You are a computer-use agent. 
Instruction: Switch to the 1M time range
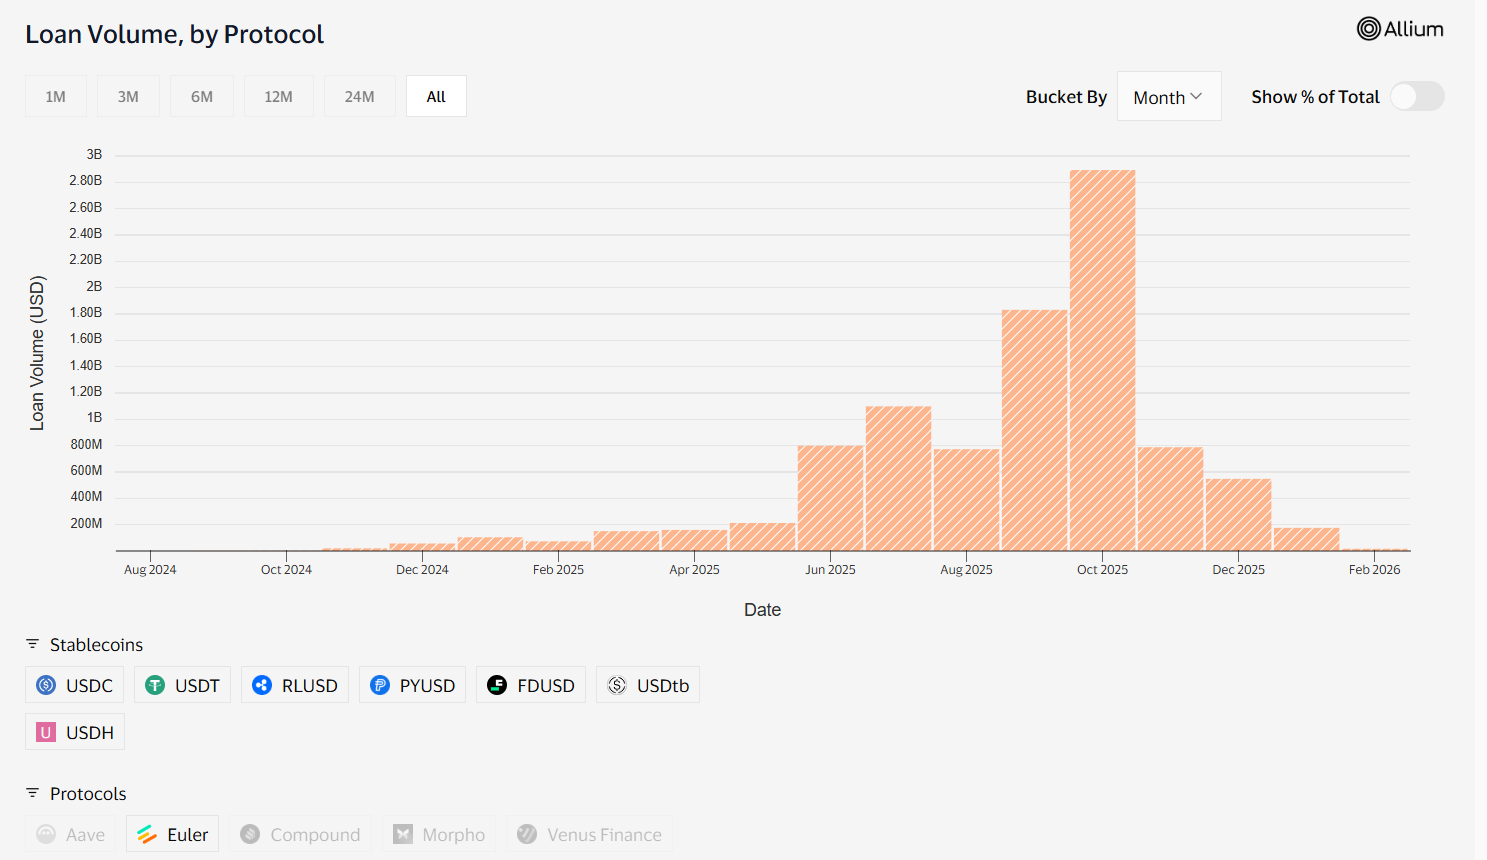point(55,96)
